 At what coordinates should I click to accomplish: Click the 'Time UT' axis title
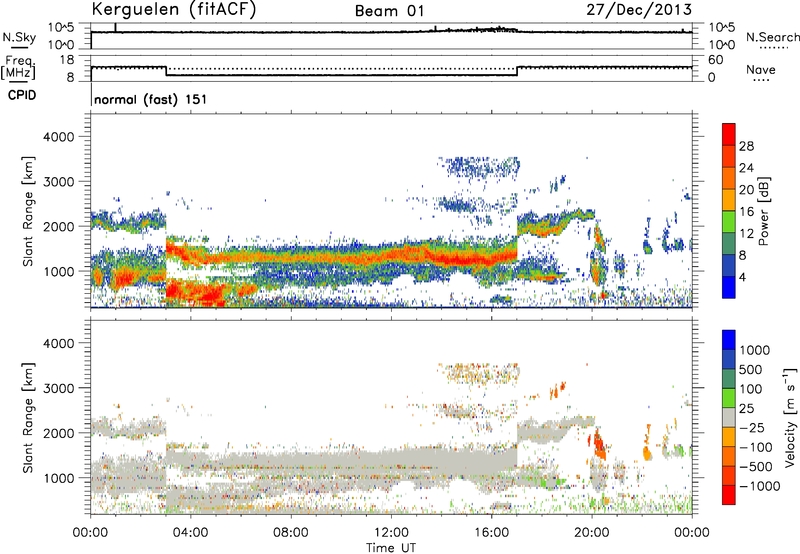tap(391, 547)
